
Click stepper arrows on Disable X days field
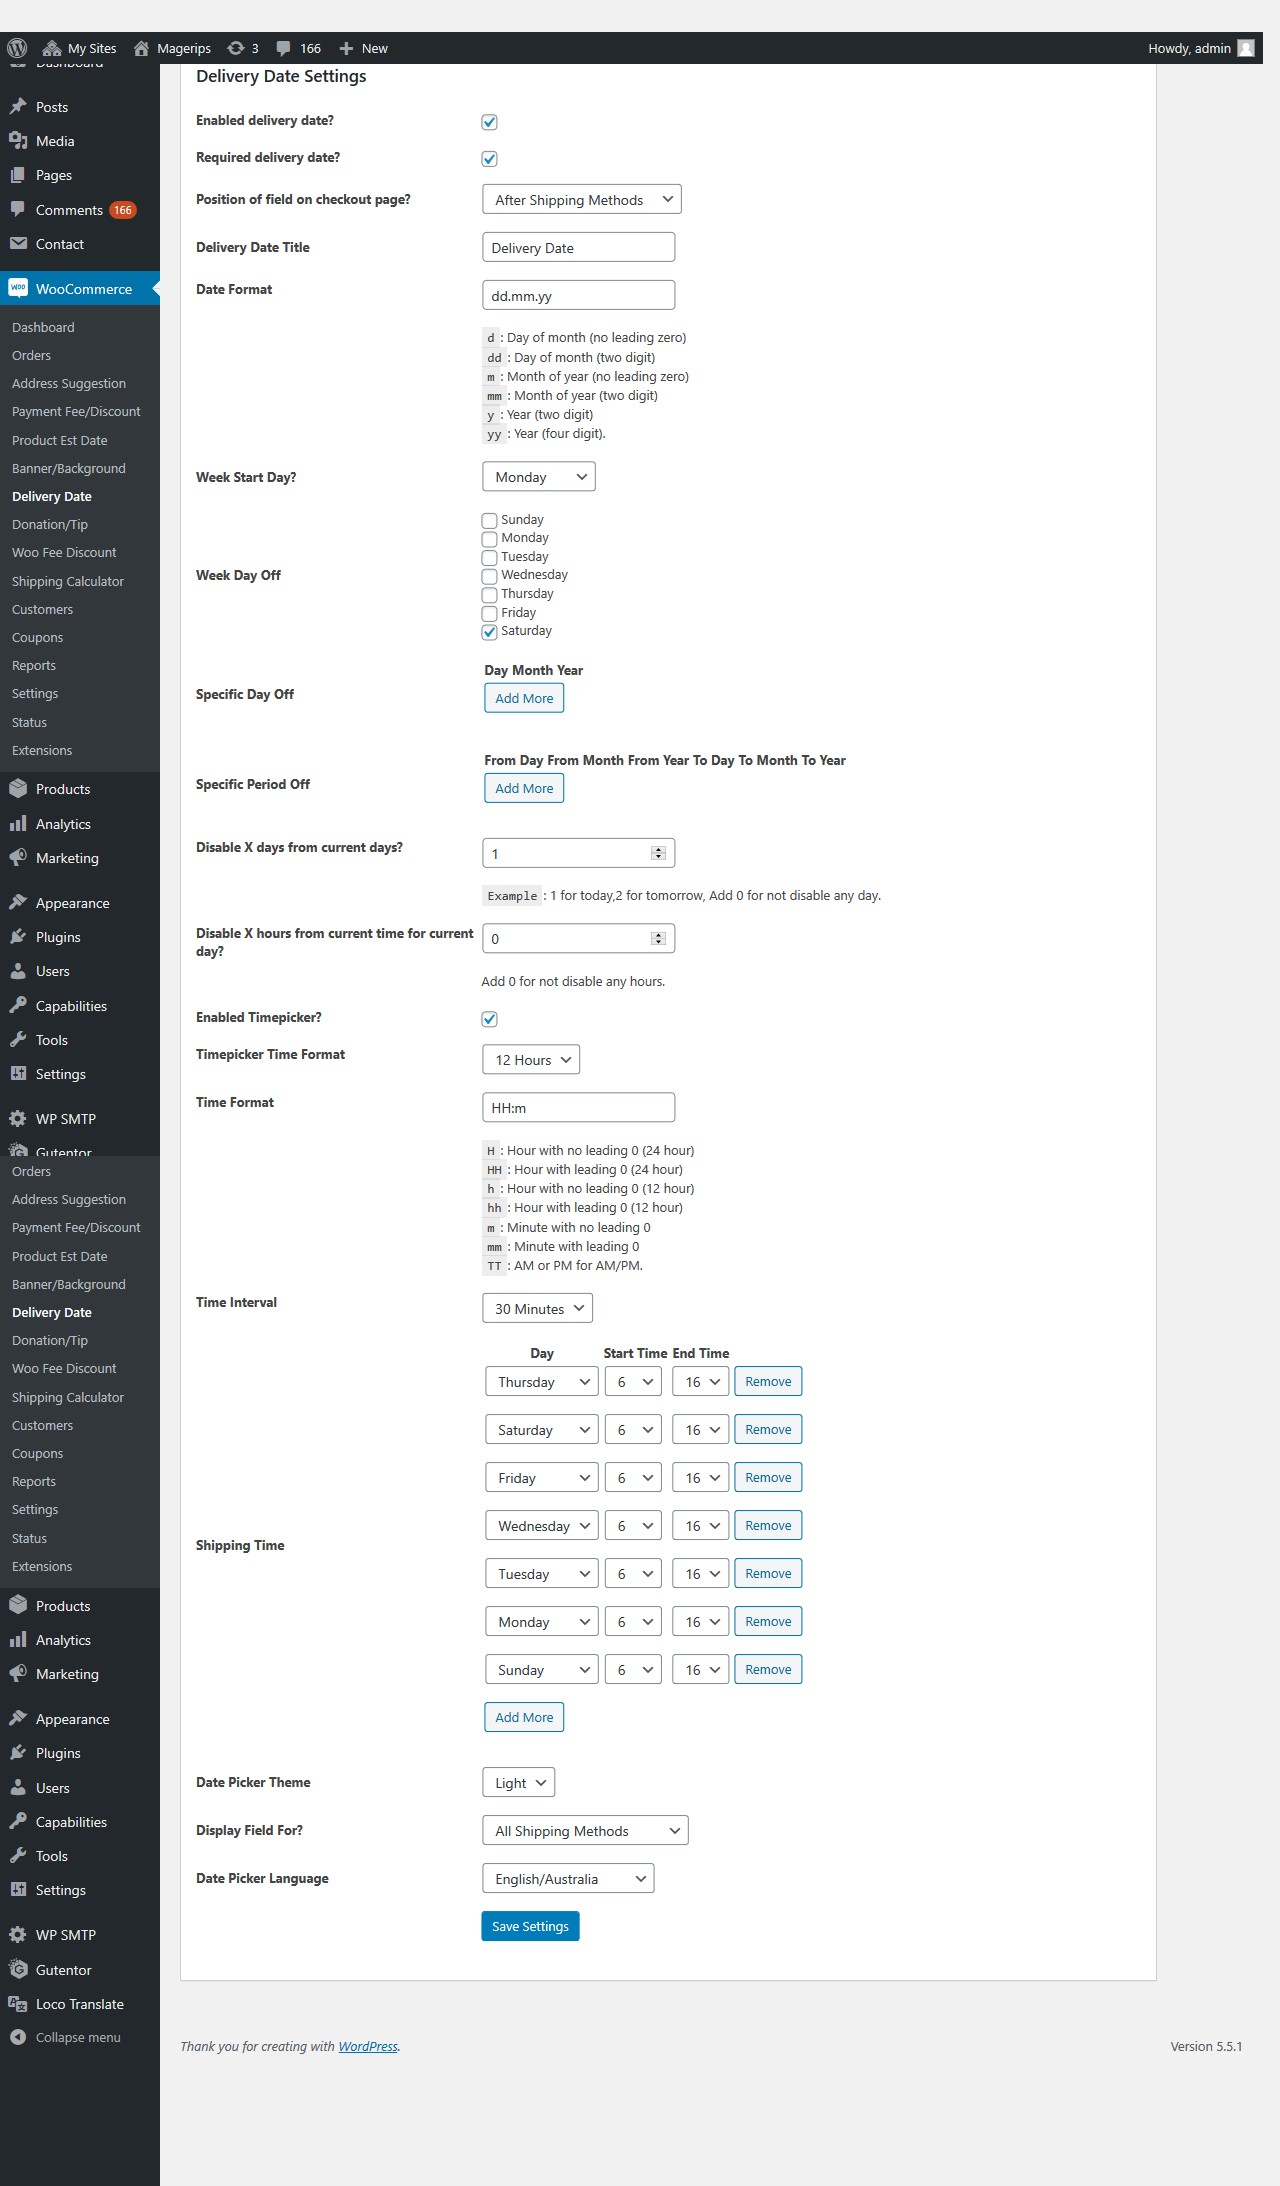click(x=658, y=853)
